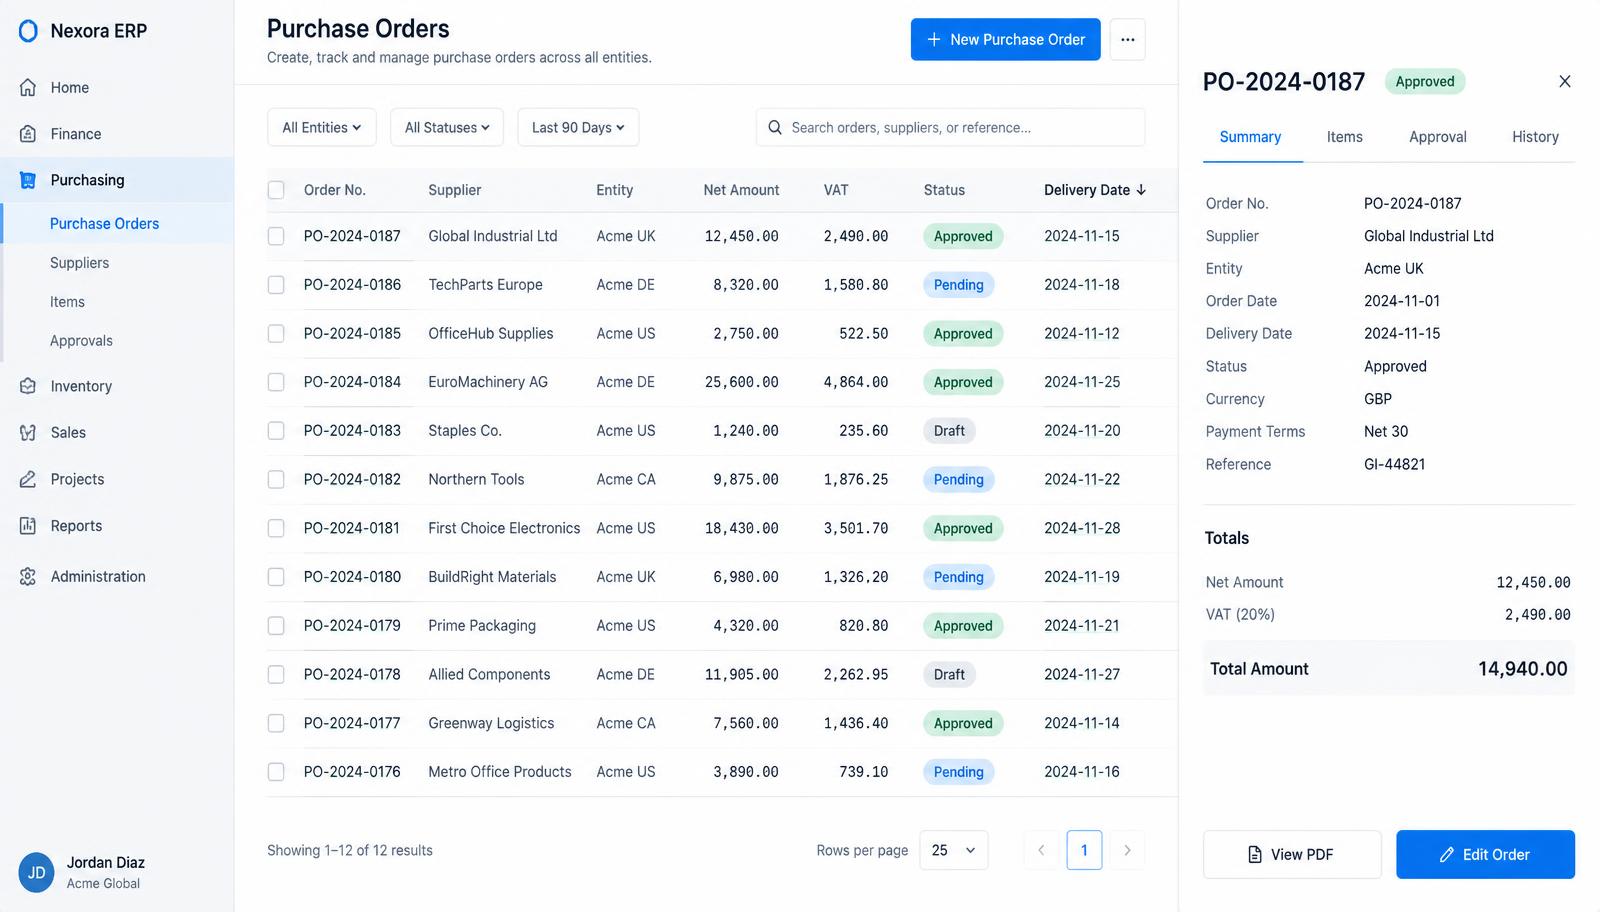
Task: Check the PO-2024-0176 row checkbox
Action: click(x=276, y=772)
